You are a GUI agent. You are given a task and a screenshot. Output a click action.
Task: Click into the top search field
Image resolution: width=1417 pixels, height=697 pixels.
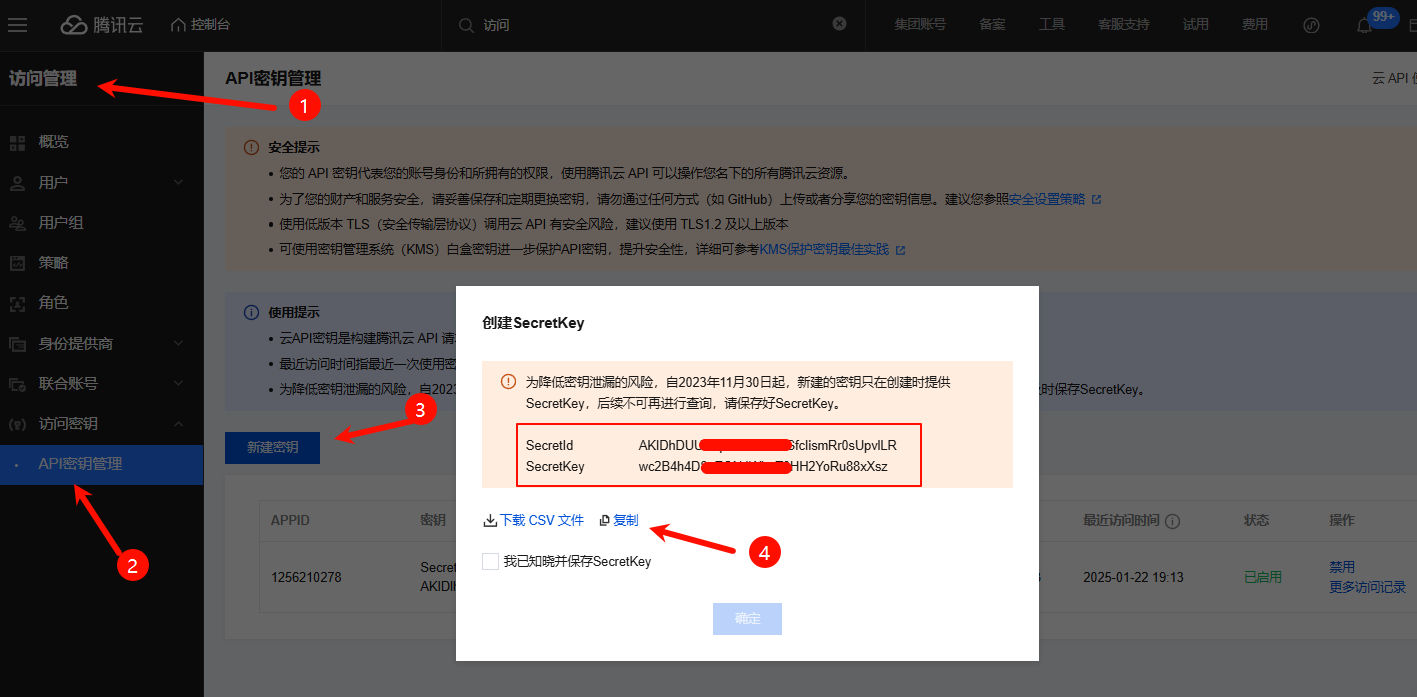[650, 25]
